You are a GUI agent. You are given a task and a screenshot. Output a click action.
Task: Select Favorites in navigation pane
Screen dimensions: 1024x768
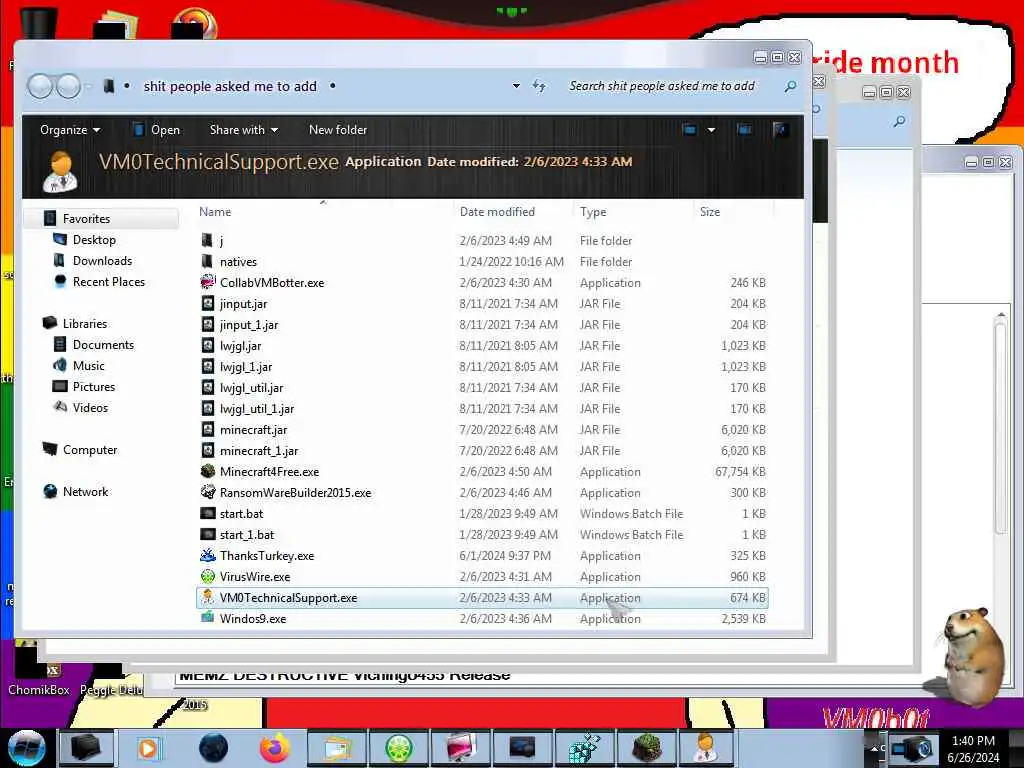tap(86, 219)
